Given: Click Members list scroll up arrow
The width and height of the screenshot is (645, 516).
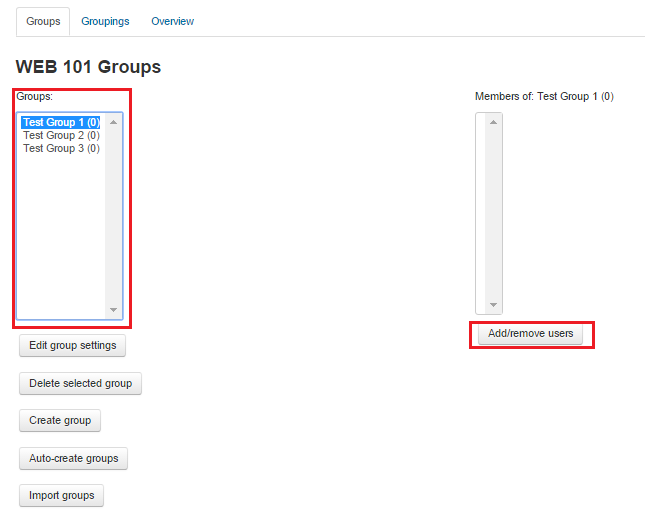Looking at the screenshot, I should click(x=493, y=122).
